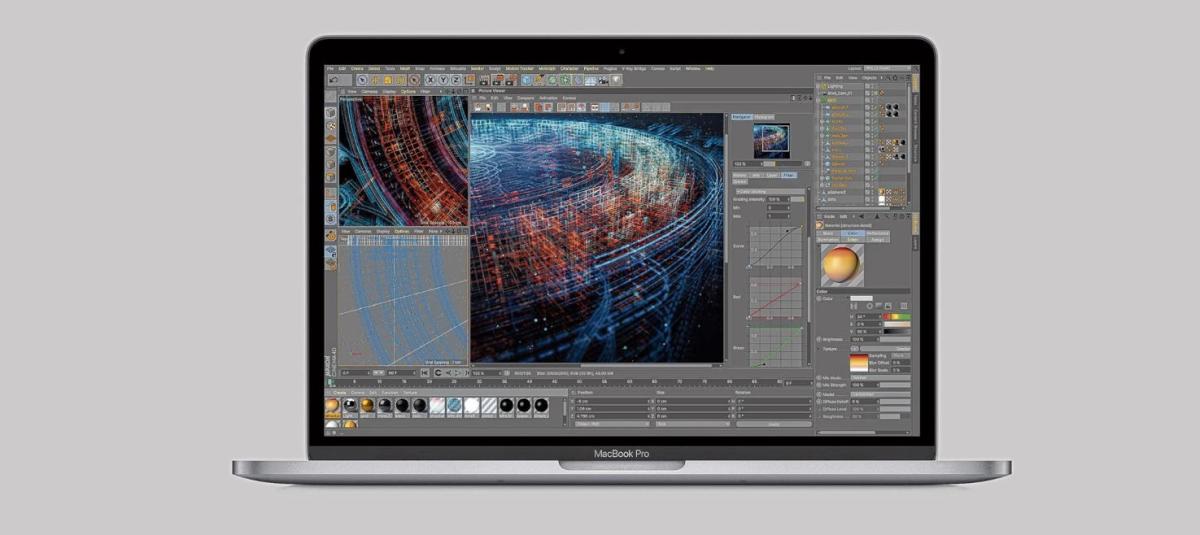This screenshot has height=535, width=1200.
Task: Open Cameras menu of the Perspective viewport
Action: [x=369, y=92]
